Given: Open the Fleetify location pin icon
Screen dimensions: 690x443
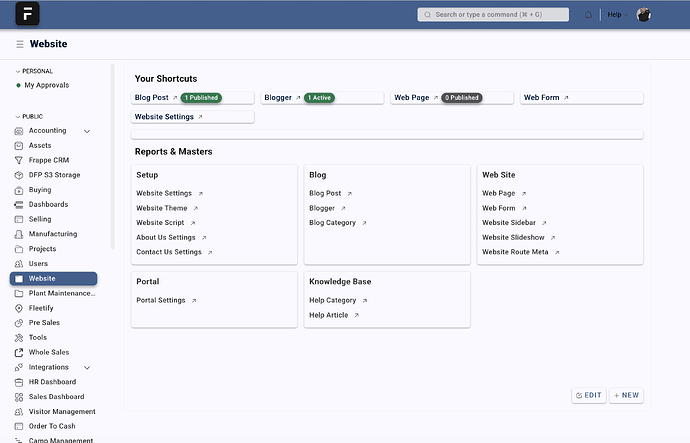Looking at the screenshot, I should [x=18, y=308].
